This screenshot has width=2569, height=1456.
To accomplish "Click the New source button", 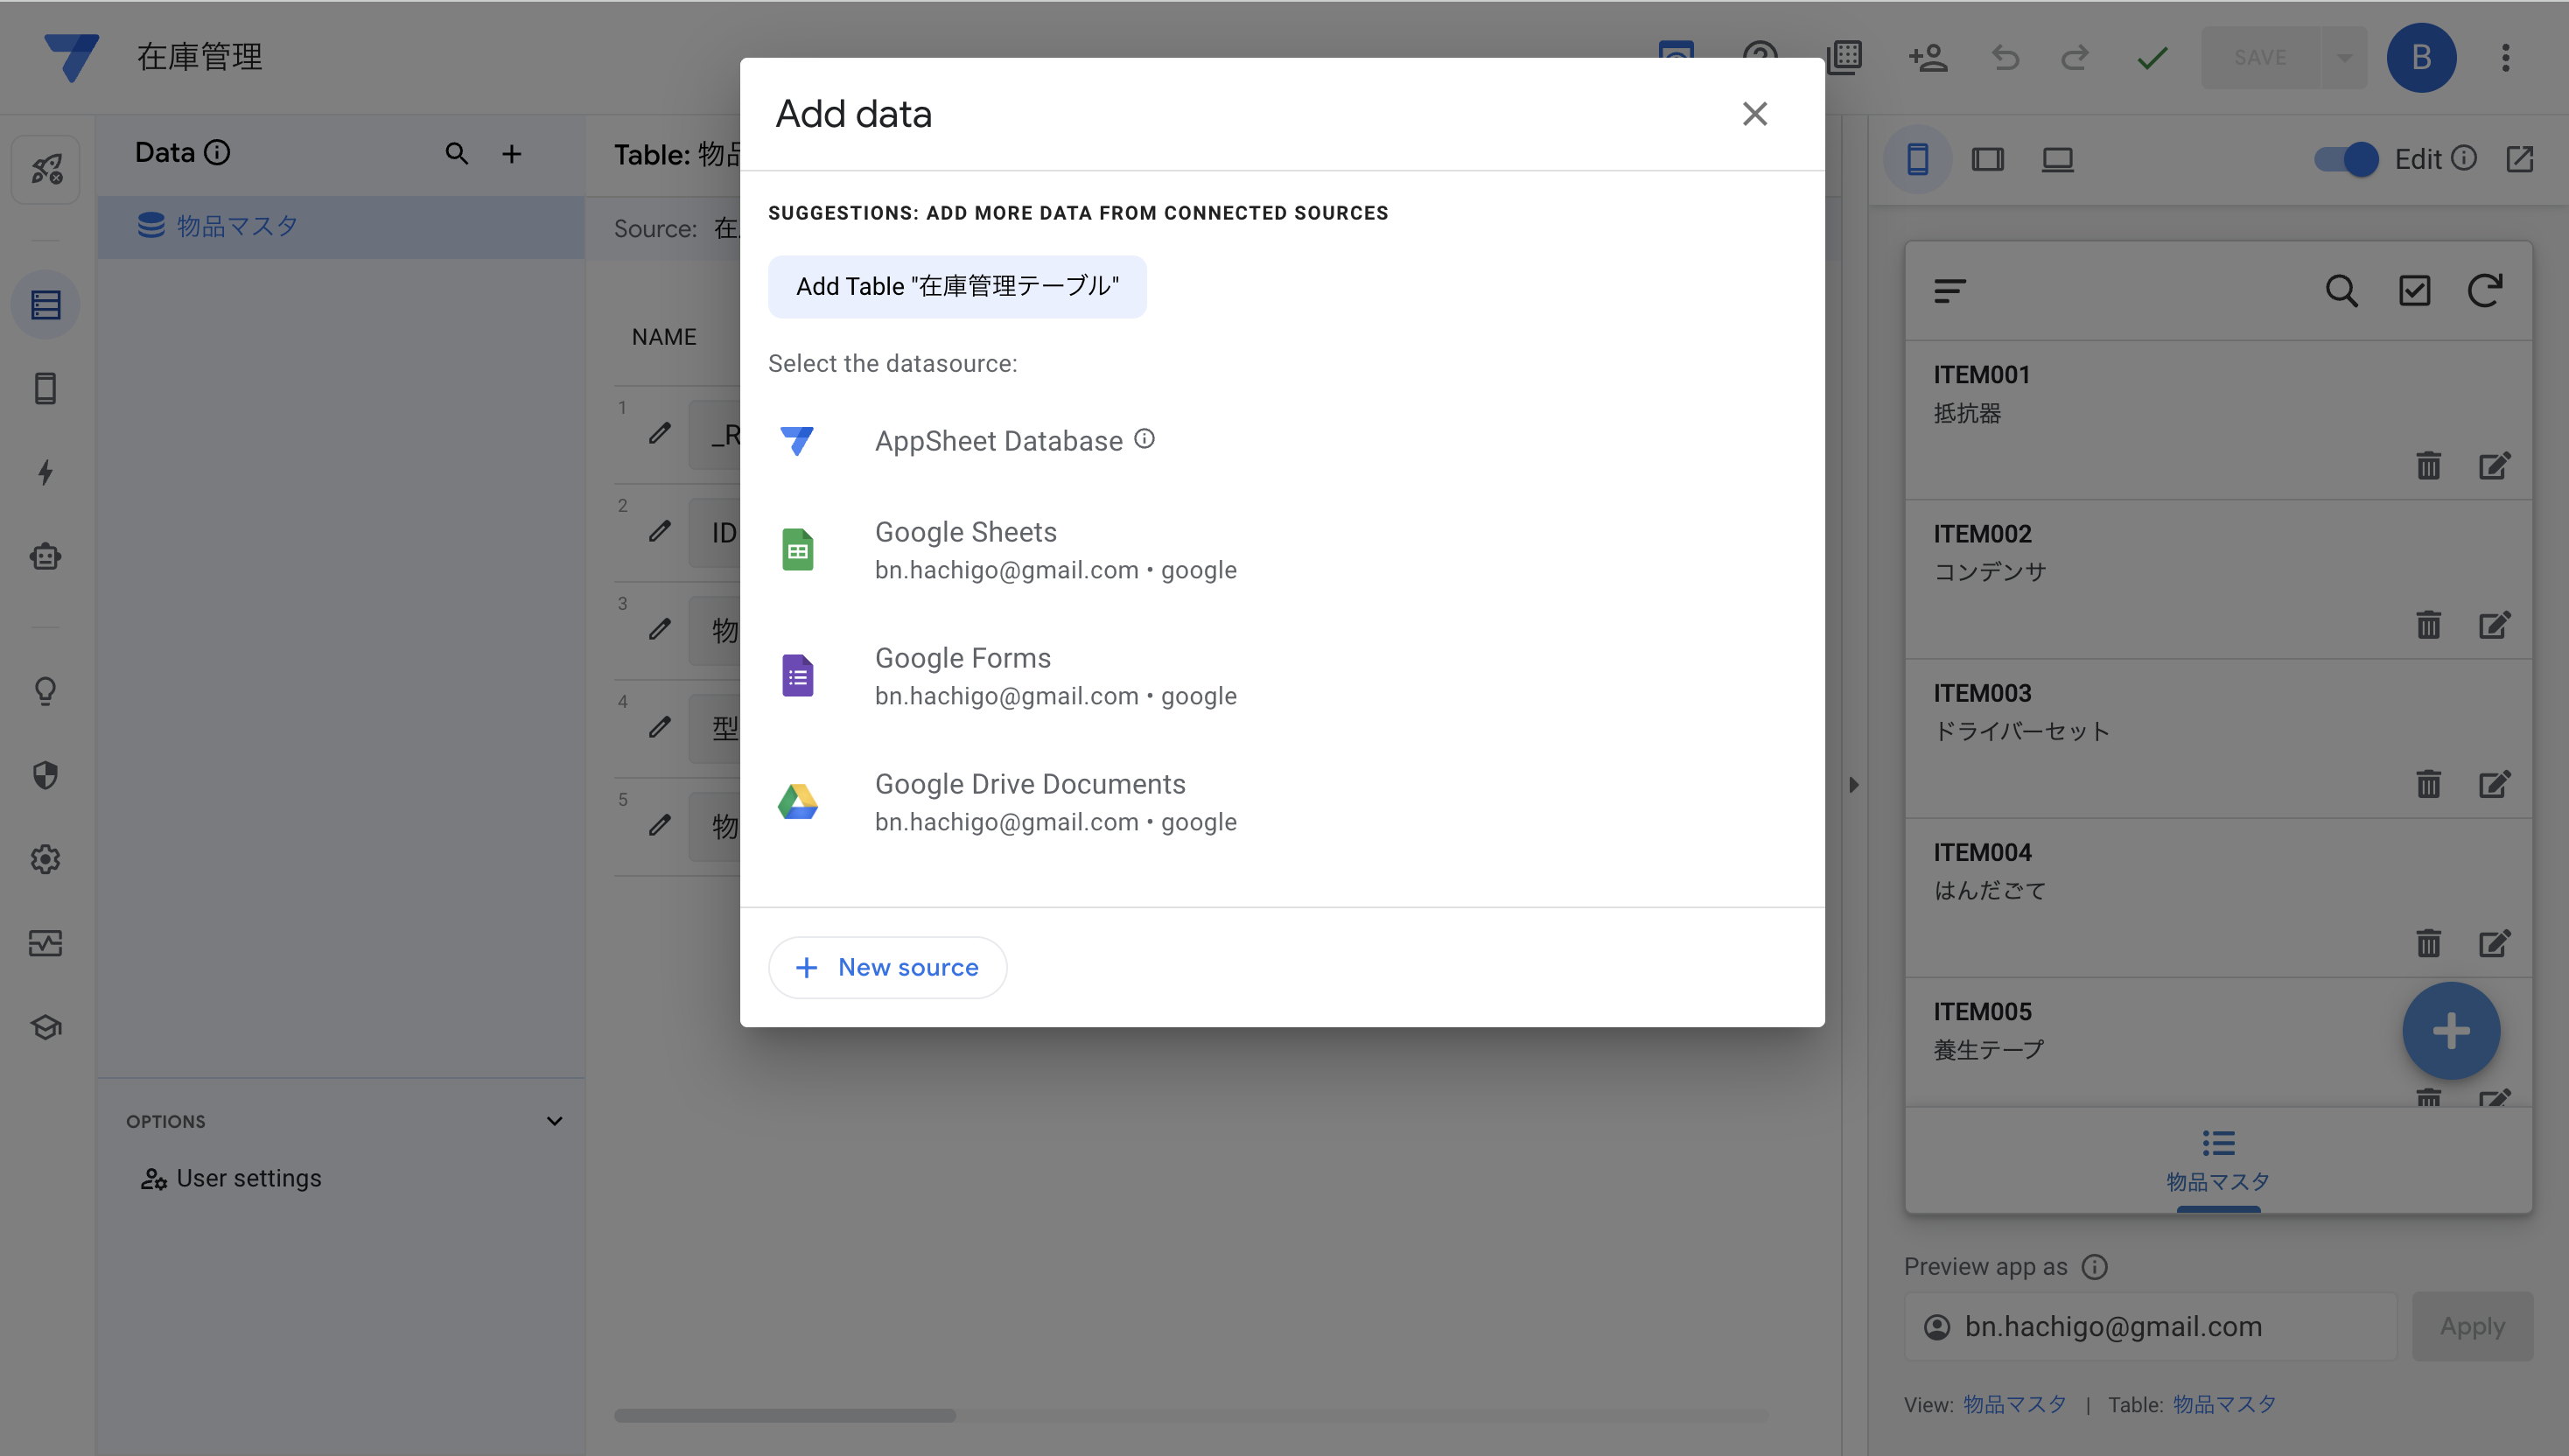I will pos(887,967).
